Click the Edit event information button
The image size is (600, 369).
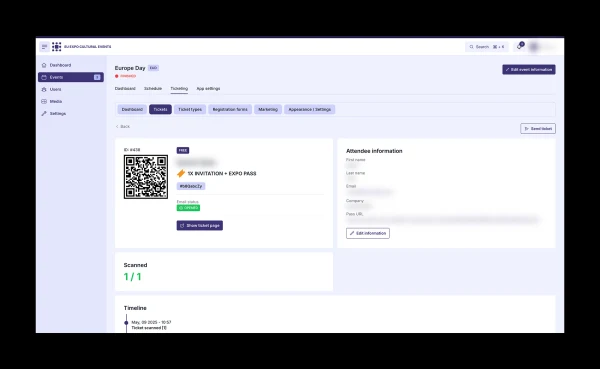[x=529, y=70]
